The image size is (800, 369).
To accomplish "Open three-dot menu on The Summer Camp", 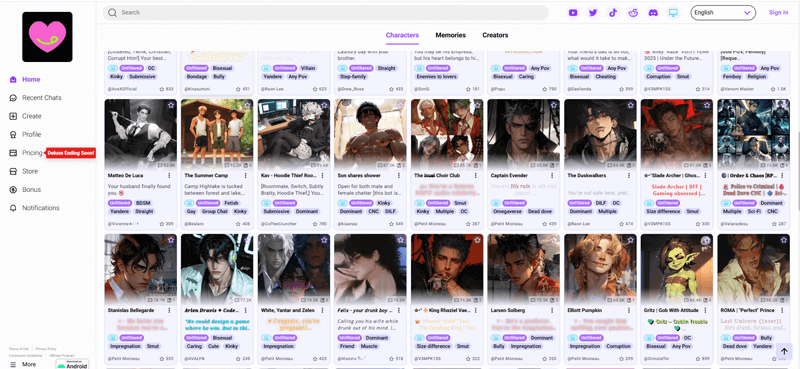I will (x=246, y=176).
